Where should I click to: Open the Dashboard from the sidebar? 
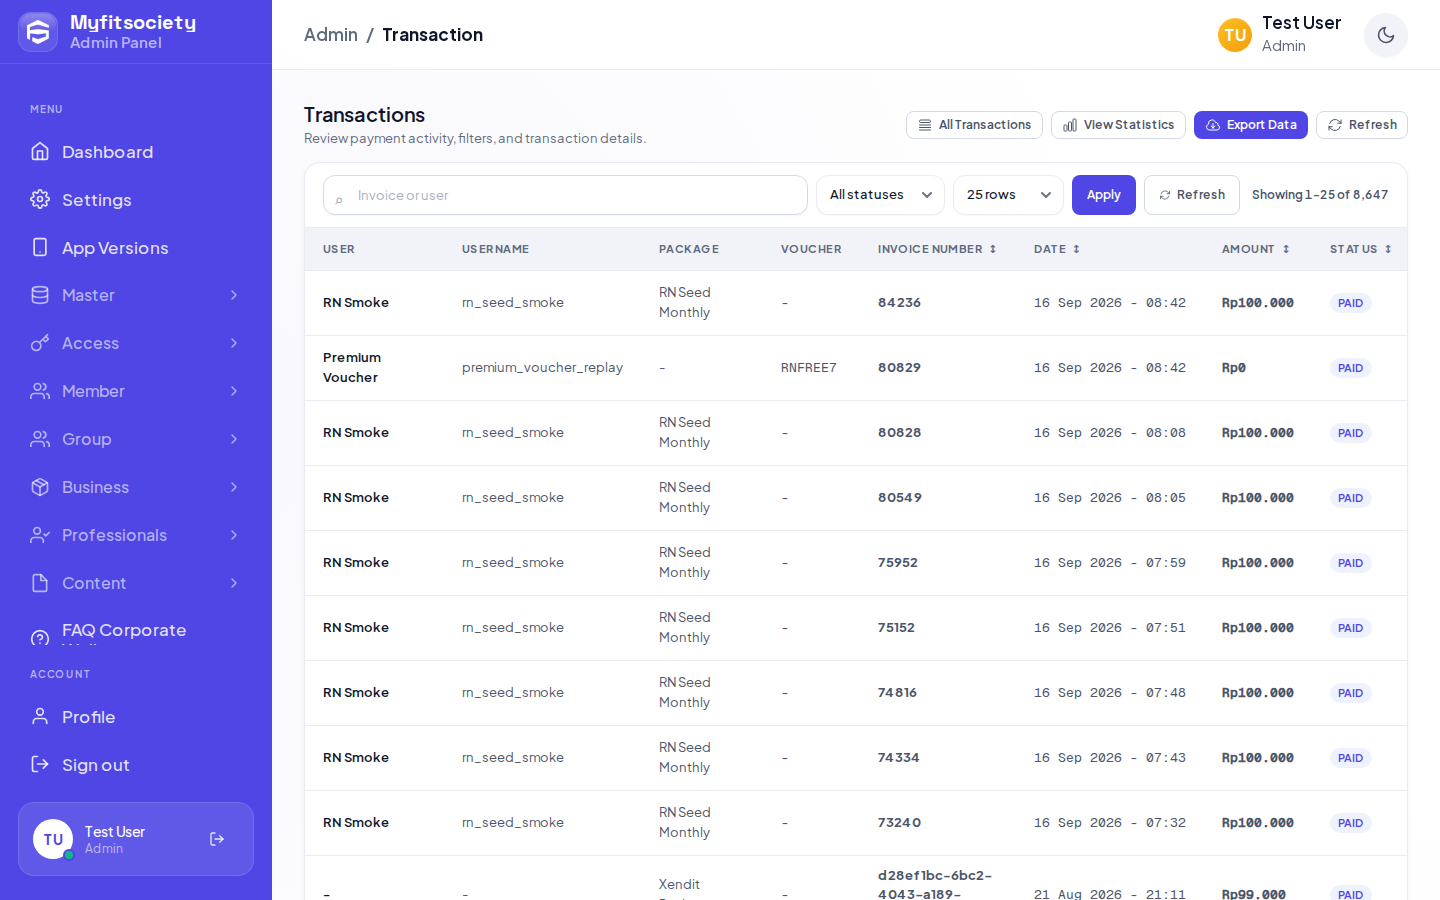(136, 152)
